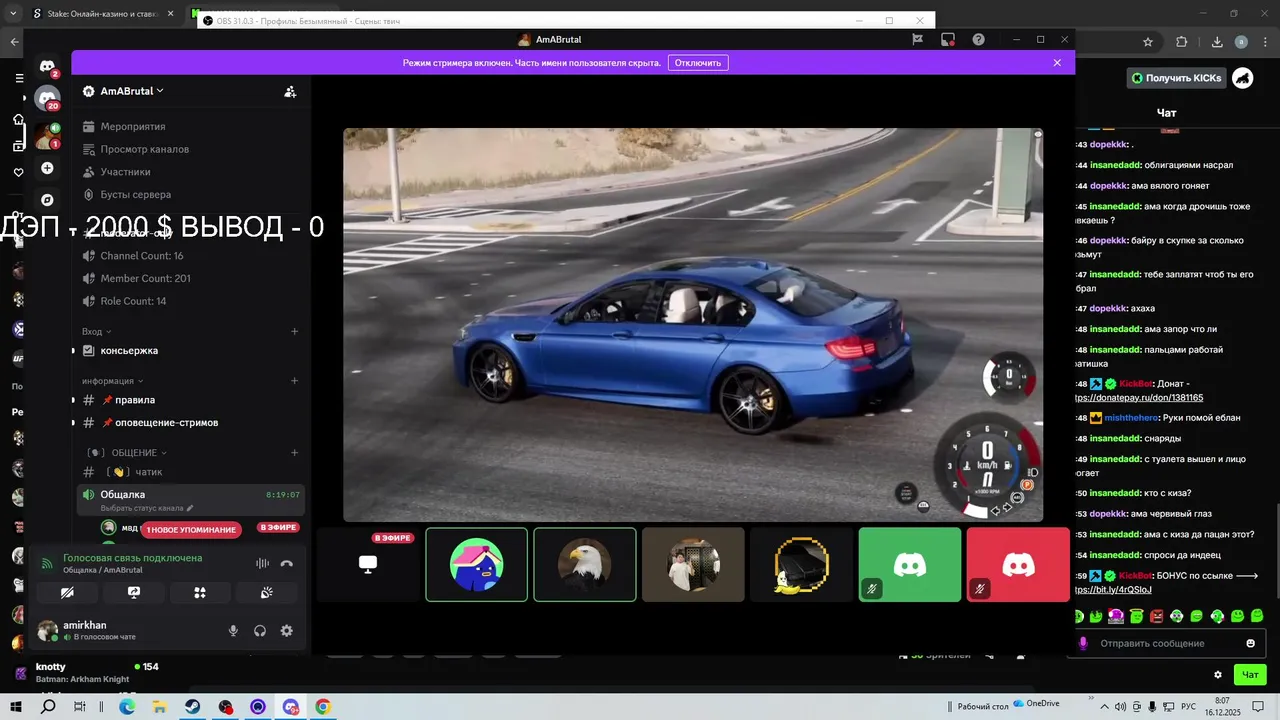
Task: Open Chrome downloads icon
Action: click(1217, 42)
